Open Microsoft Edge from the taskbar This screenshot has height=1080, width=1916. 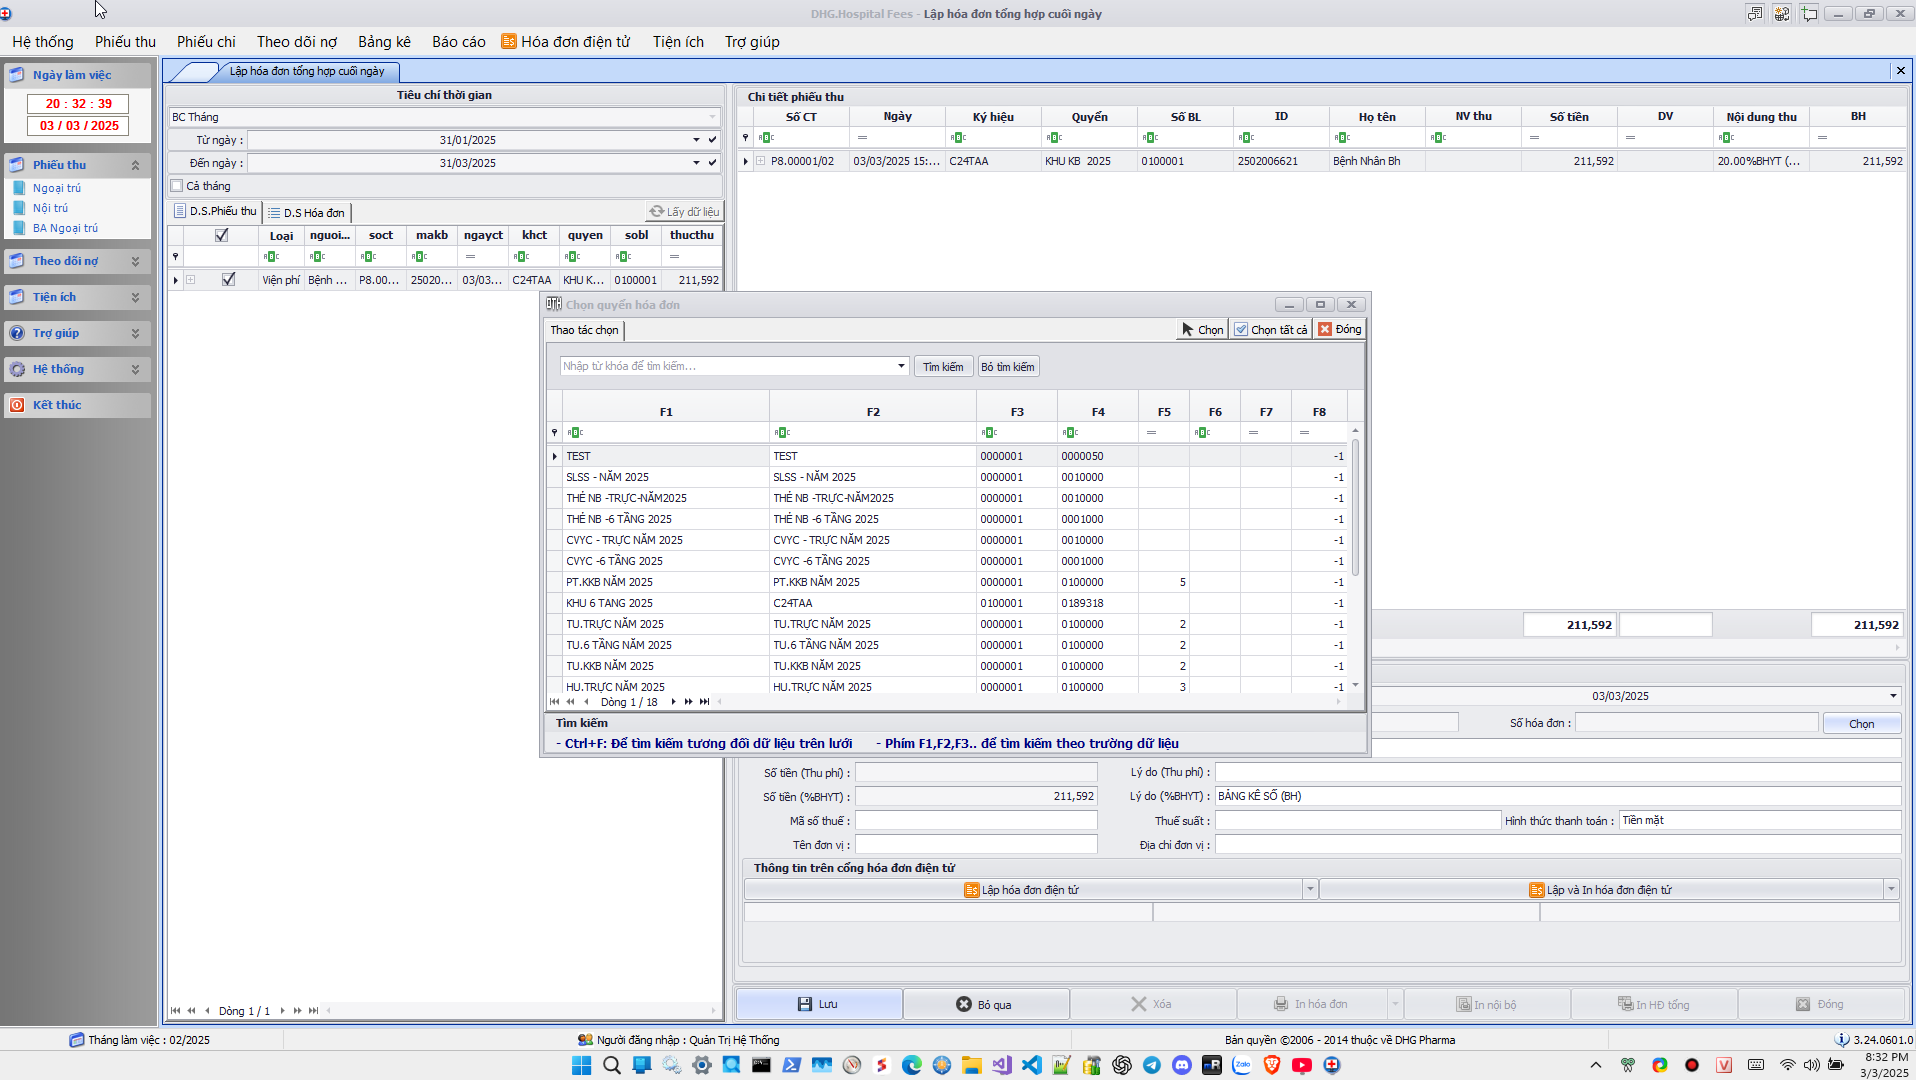[912, 1065]
